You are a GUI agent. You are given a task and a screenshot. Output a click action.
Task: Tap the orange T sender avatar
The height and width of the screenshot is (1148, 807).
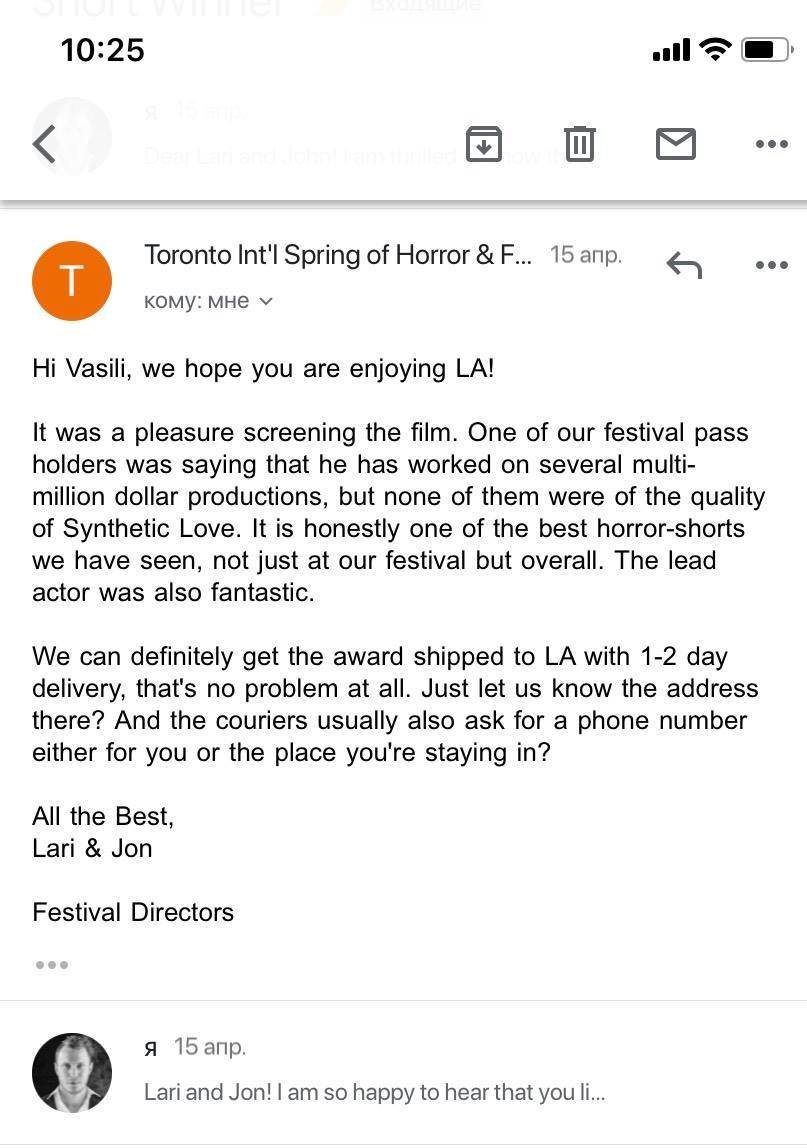point(72,281)
